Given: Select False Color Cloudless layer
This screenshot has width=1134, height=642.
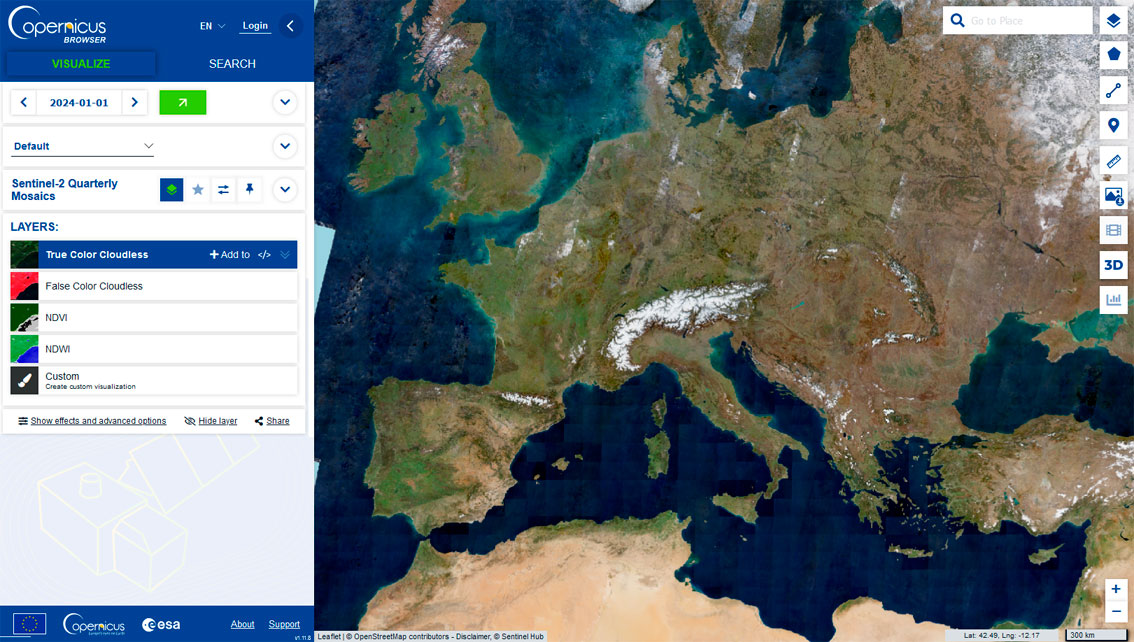Looking at the screenshot, I should (x=153, y=286).
